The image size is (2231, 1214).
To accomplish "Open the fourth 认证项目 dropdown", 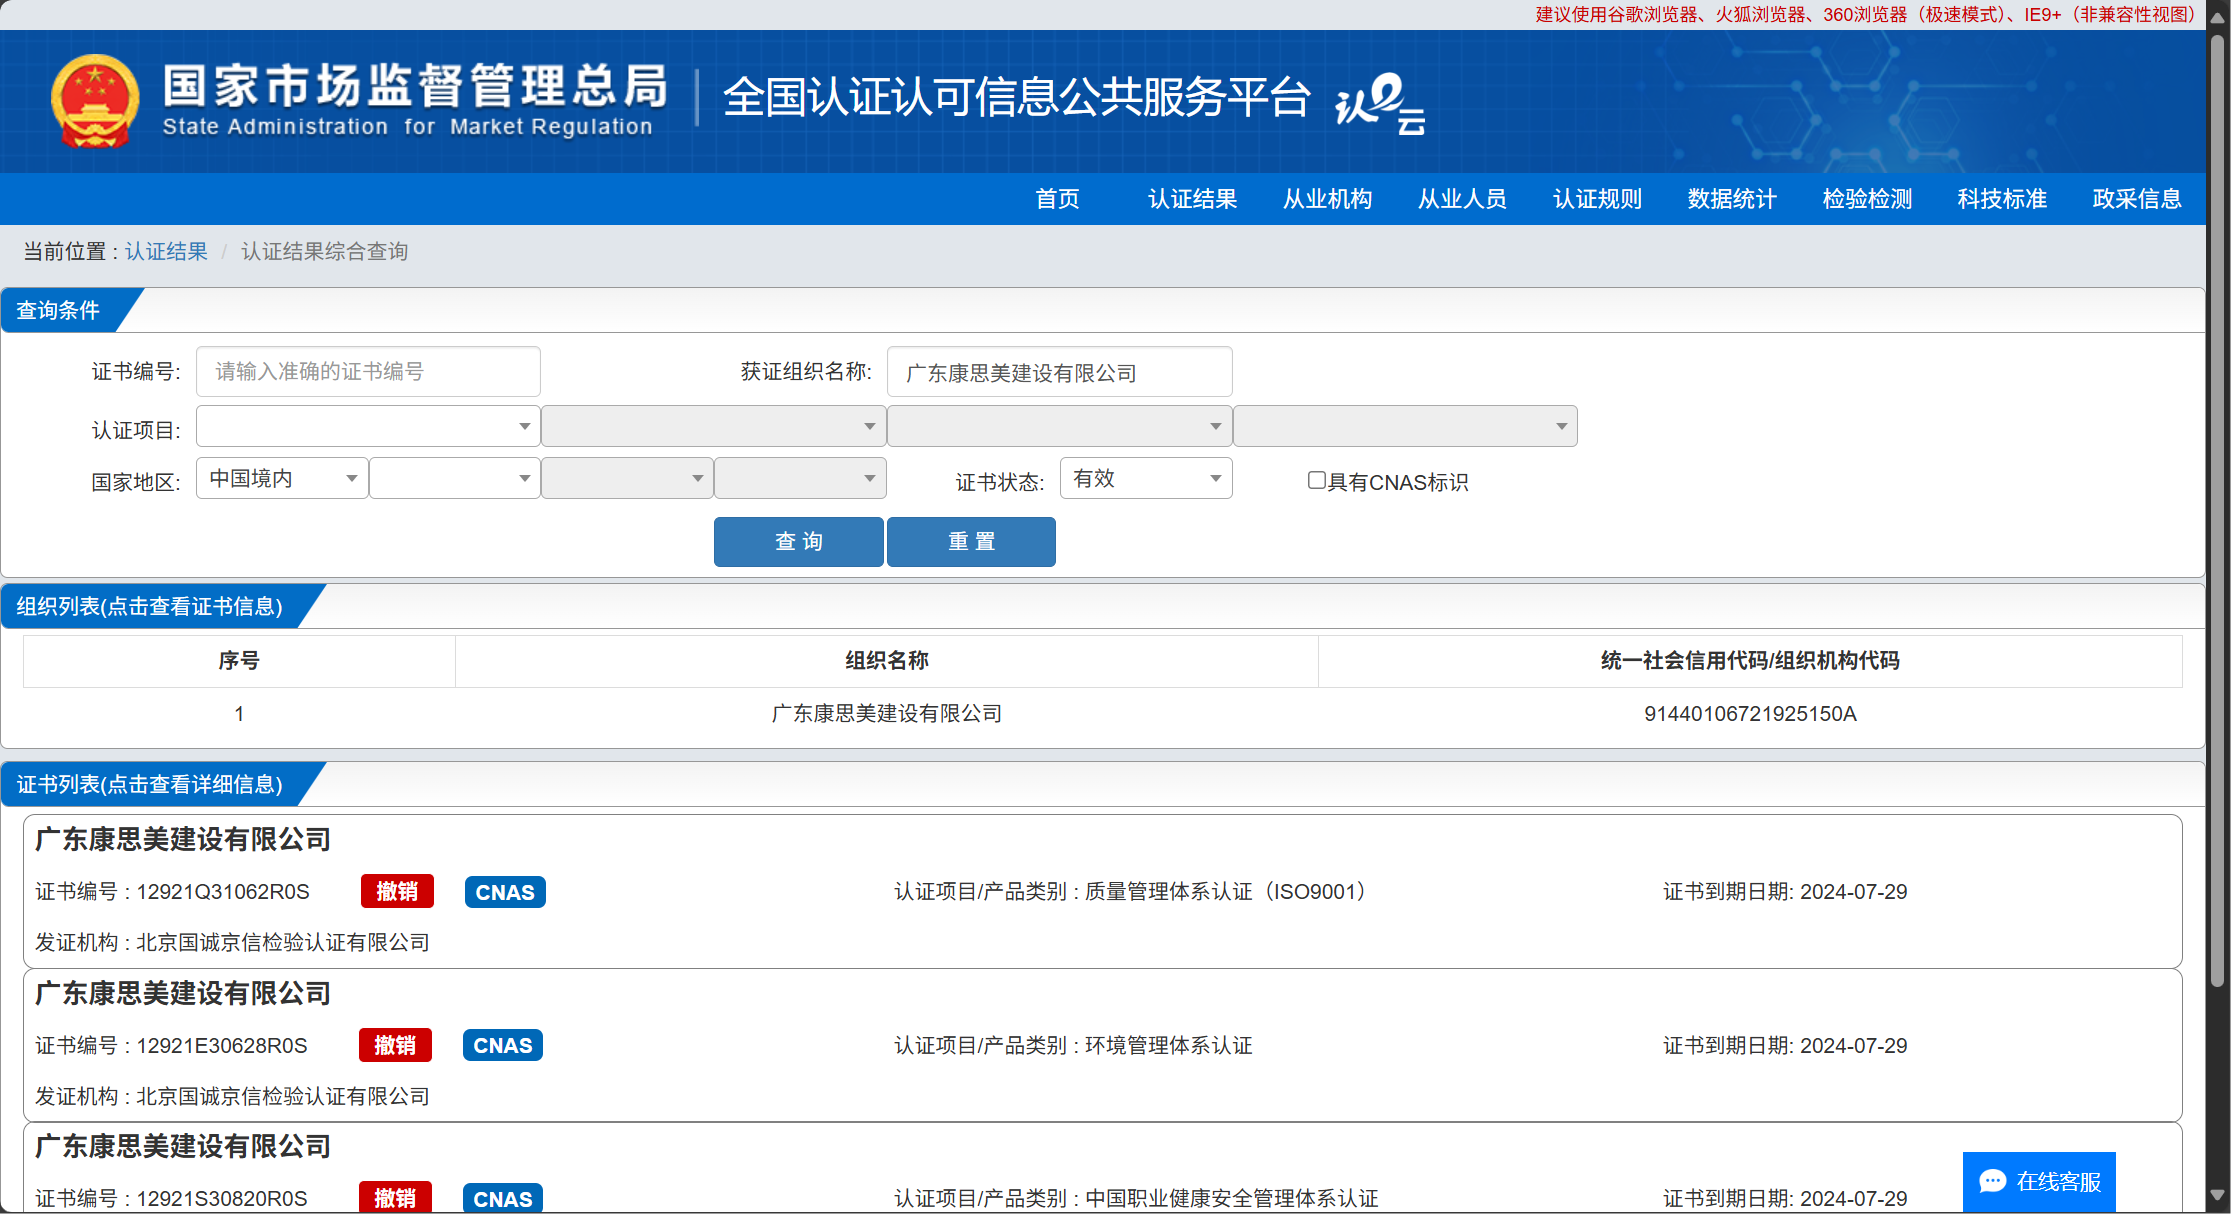I will pos(1405,426).
